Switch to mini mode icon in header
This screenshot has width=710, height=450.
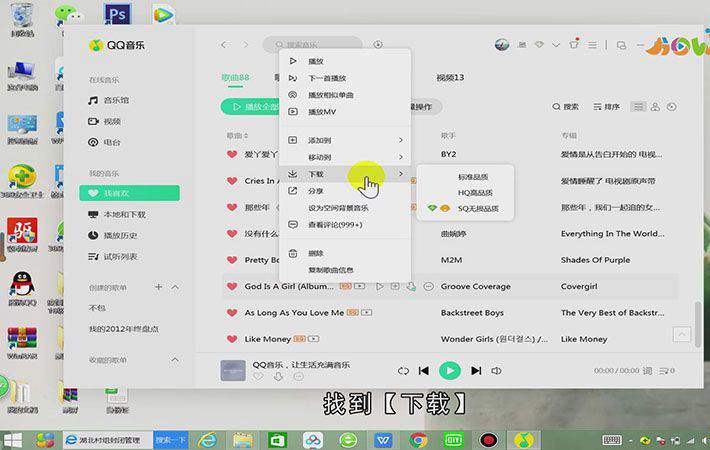tap(622, 45)
